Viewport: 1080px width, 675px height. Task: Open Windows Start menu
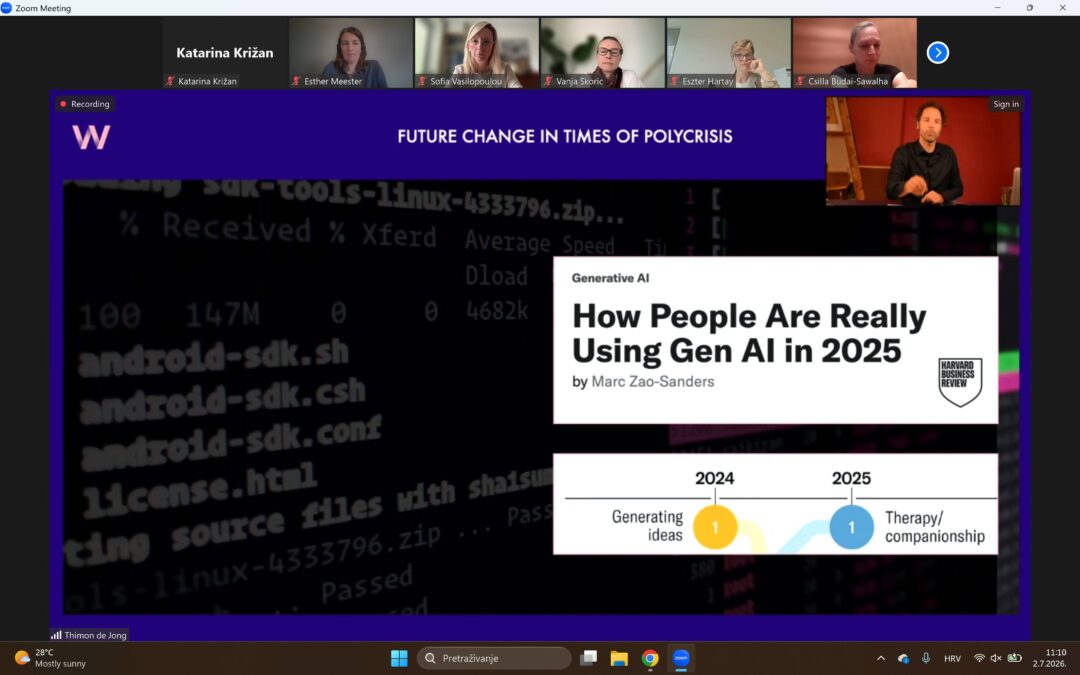(x=399, y=658)
